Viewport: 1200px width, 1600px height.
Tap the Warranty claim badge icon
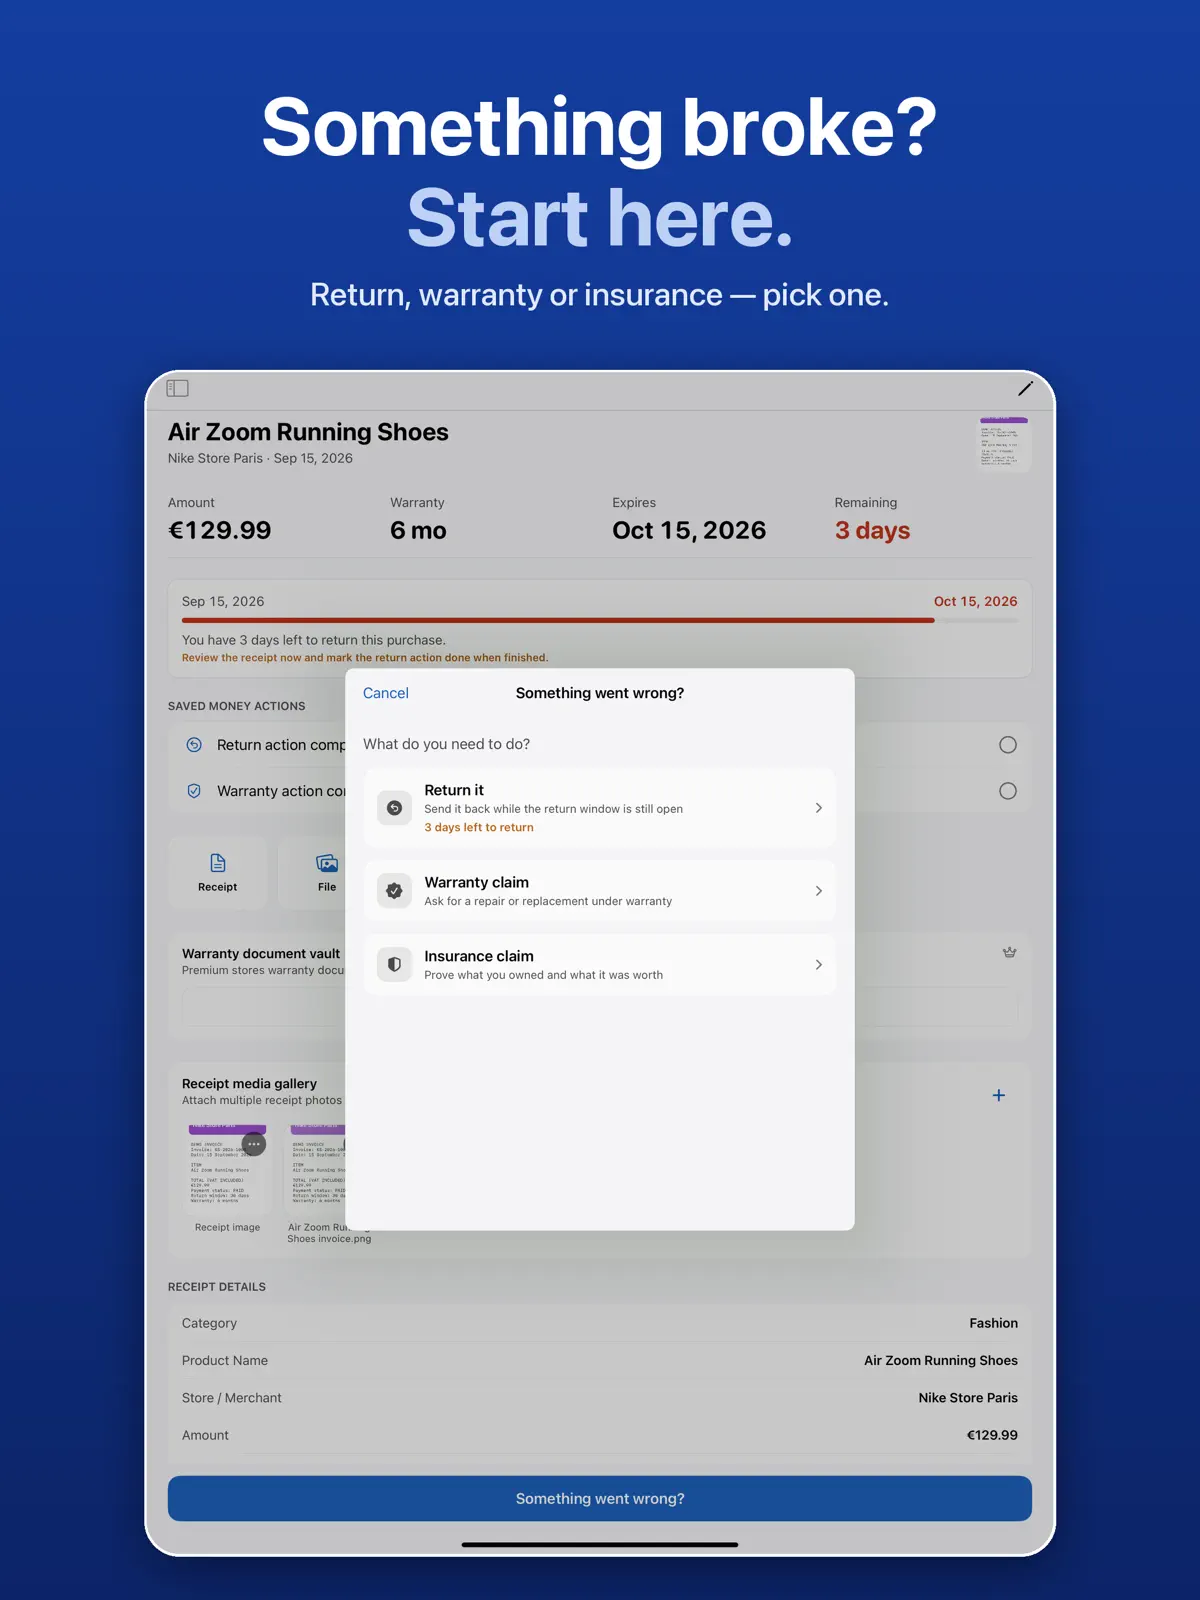(x=394, y=891)
